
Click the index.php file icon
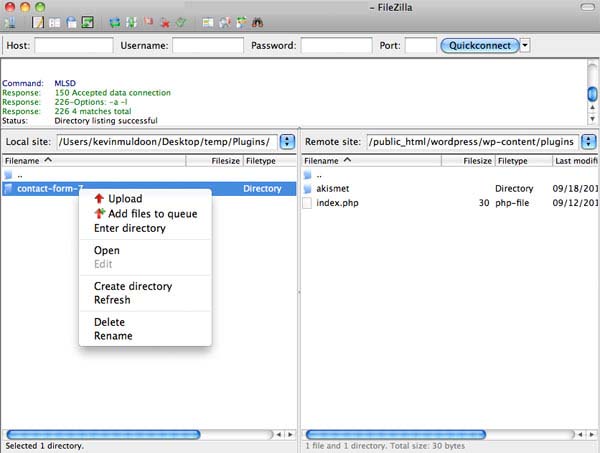[307, 203]
